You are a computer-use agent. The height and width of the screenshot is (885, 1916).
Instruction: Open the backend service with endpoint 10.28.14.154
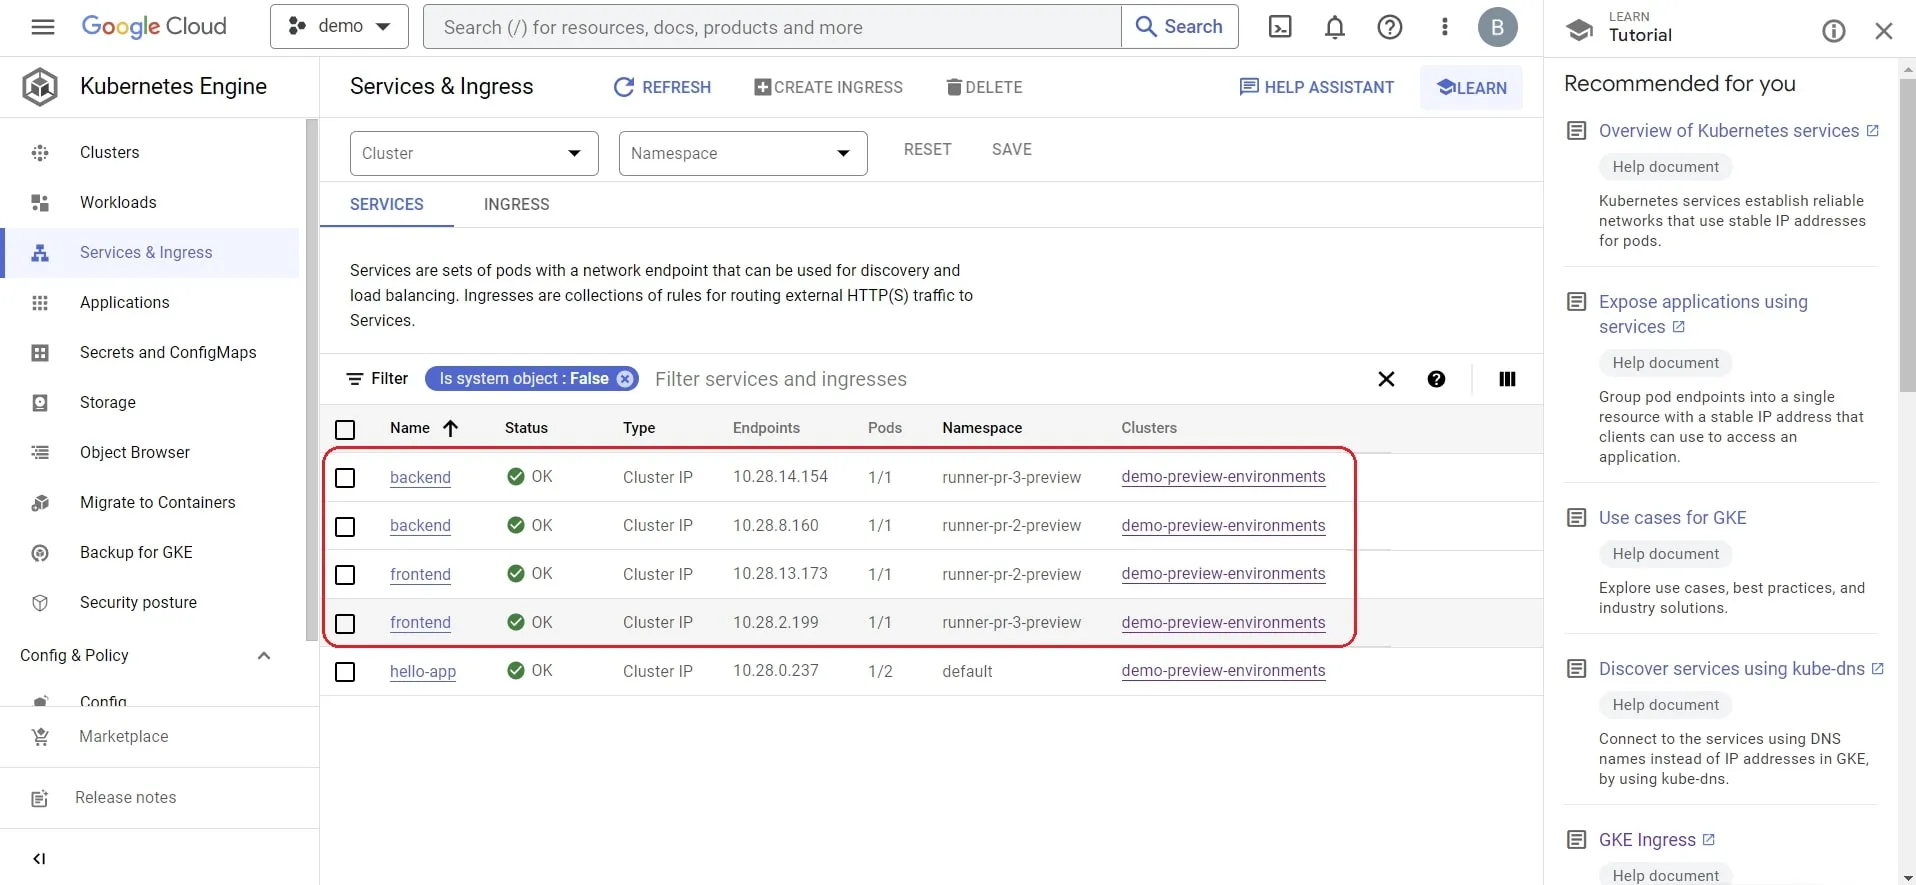[420, 477]
